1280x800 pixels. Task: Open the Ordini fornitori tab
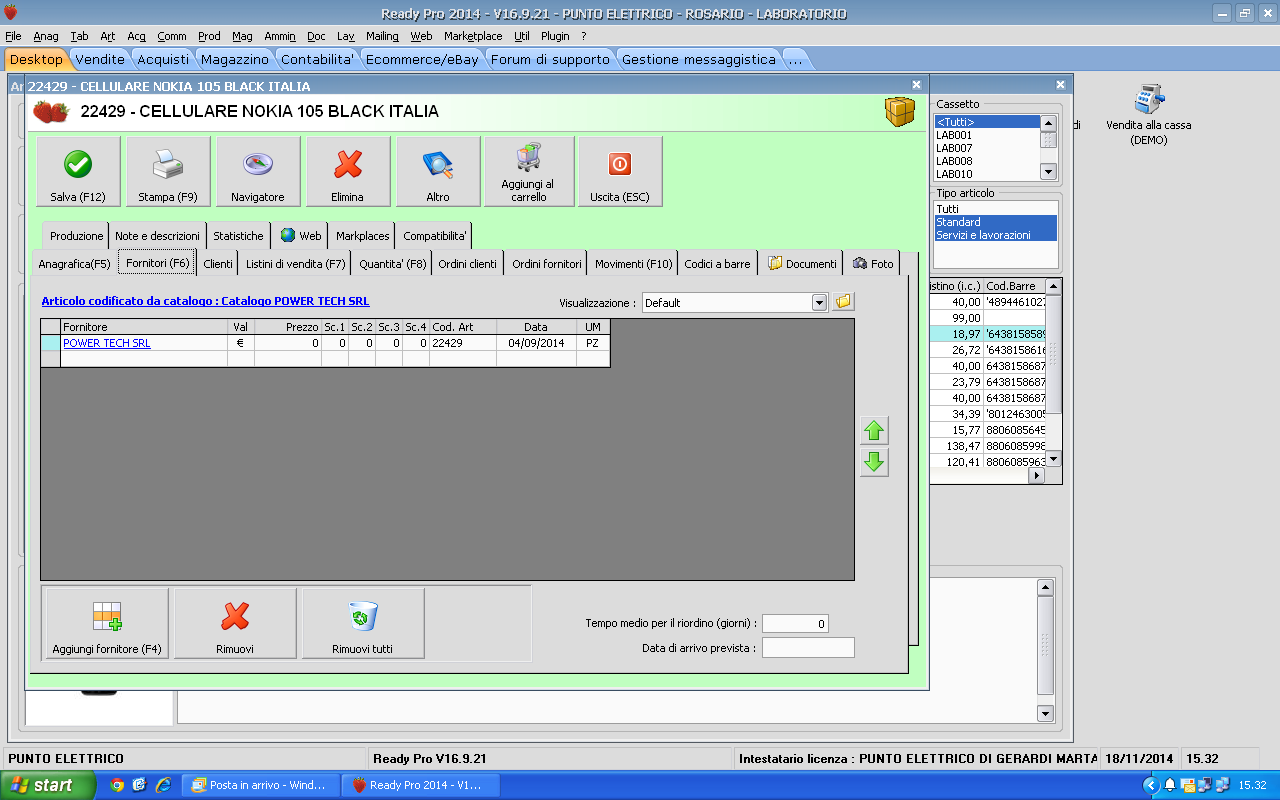click(547, 264)
